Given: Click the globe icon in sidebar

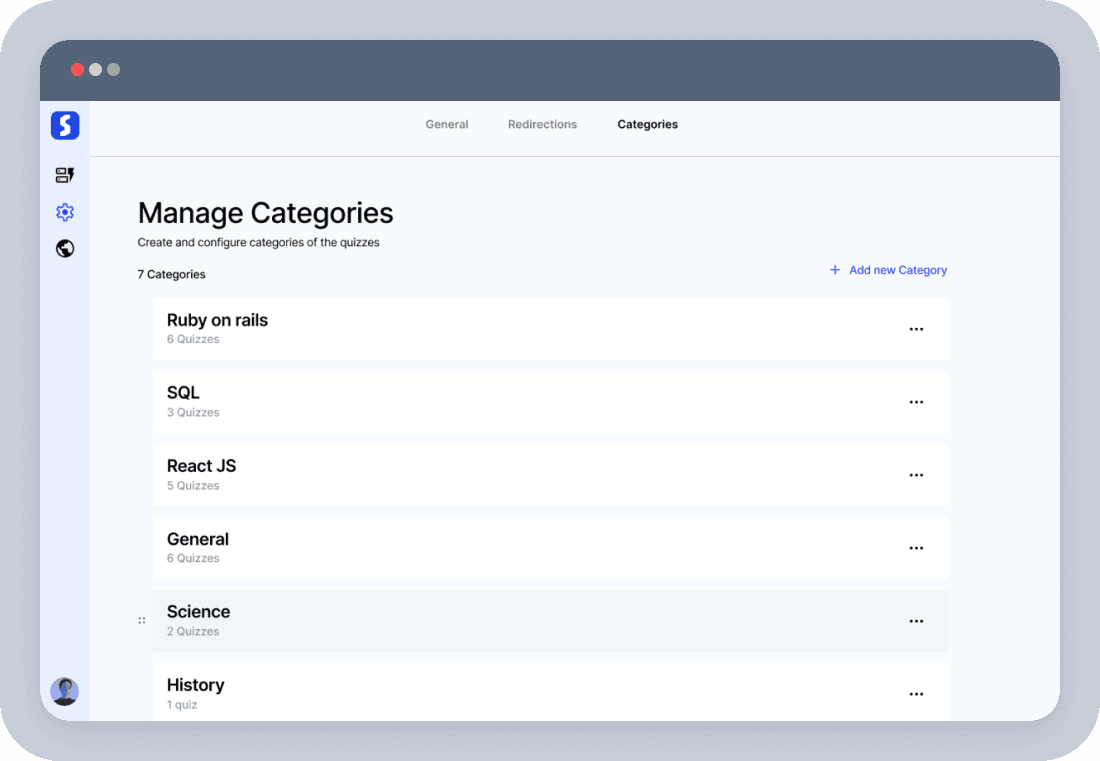Looking at the screenshot, I should 65,249.
